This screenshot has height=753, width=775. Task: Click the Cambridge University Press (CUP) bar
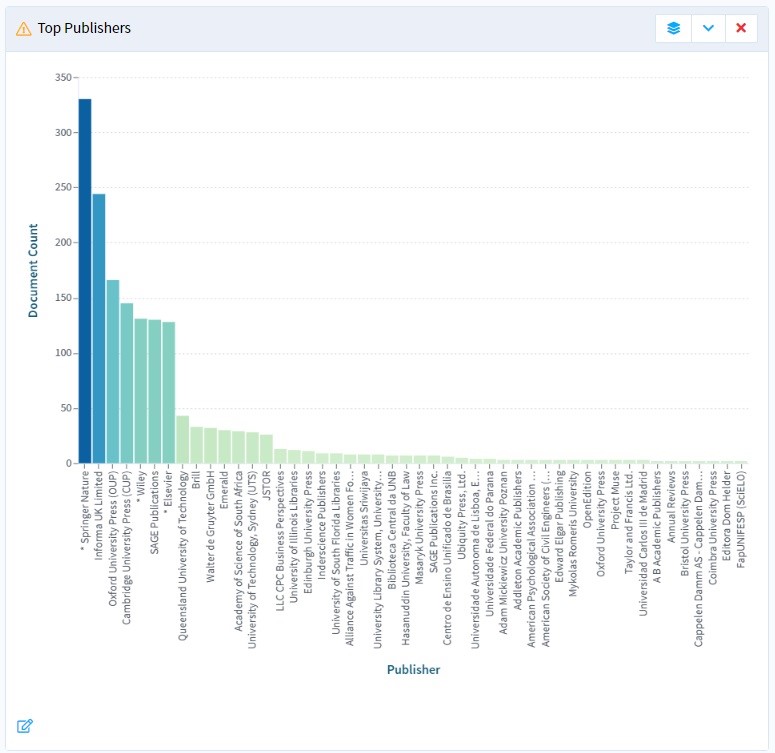coord(127,383)
